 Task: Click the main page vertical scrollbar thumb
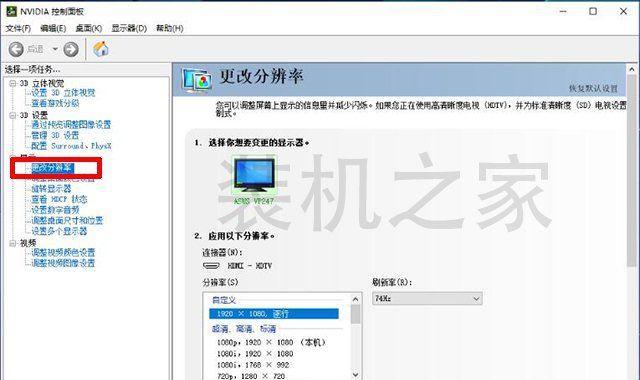point(632,171)
